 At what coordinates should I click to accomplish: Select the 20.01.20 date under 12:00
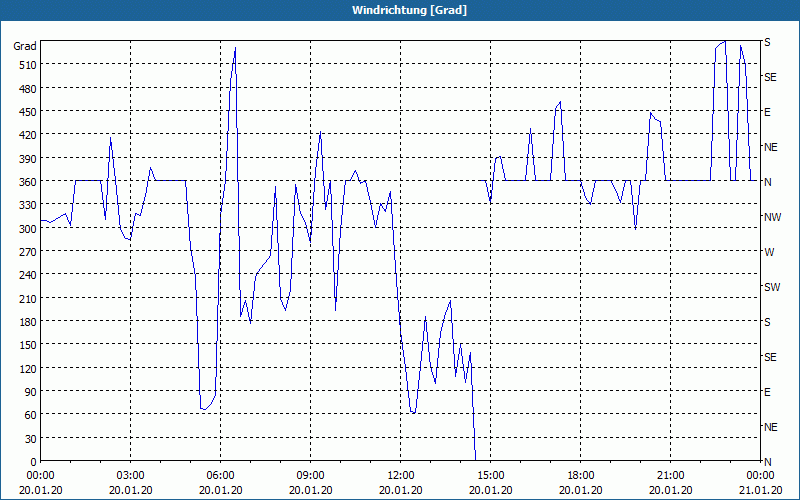pyautogui.click(x=401, y=490)
